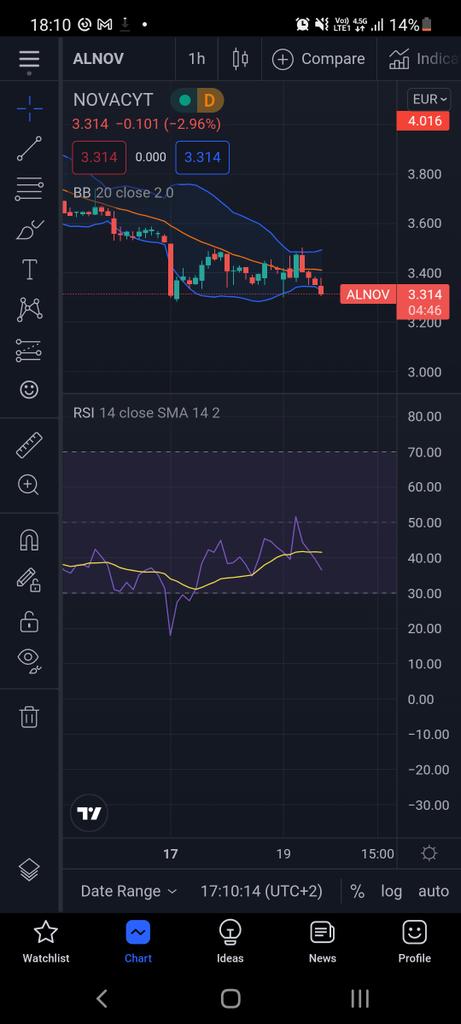Expand the Date Range dropdown
461x1024 pixels.
(129, 891)
